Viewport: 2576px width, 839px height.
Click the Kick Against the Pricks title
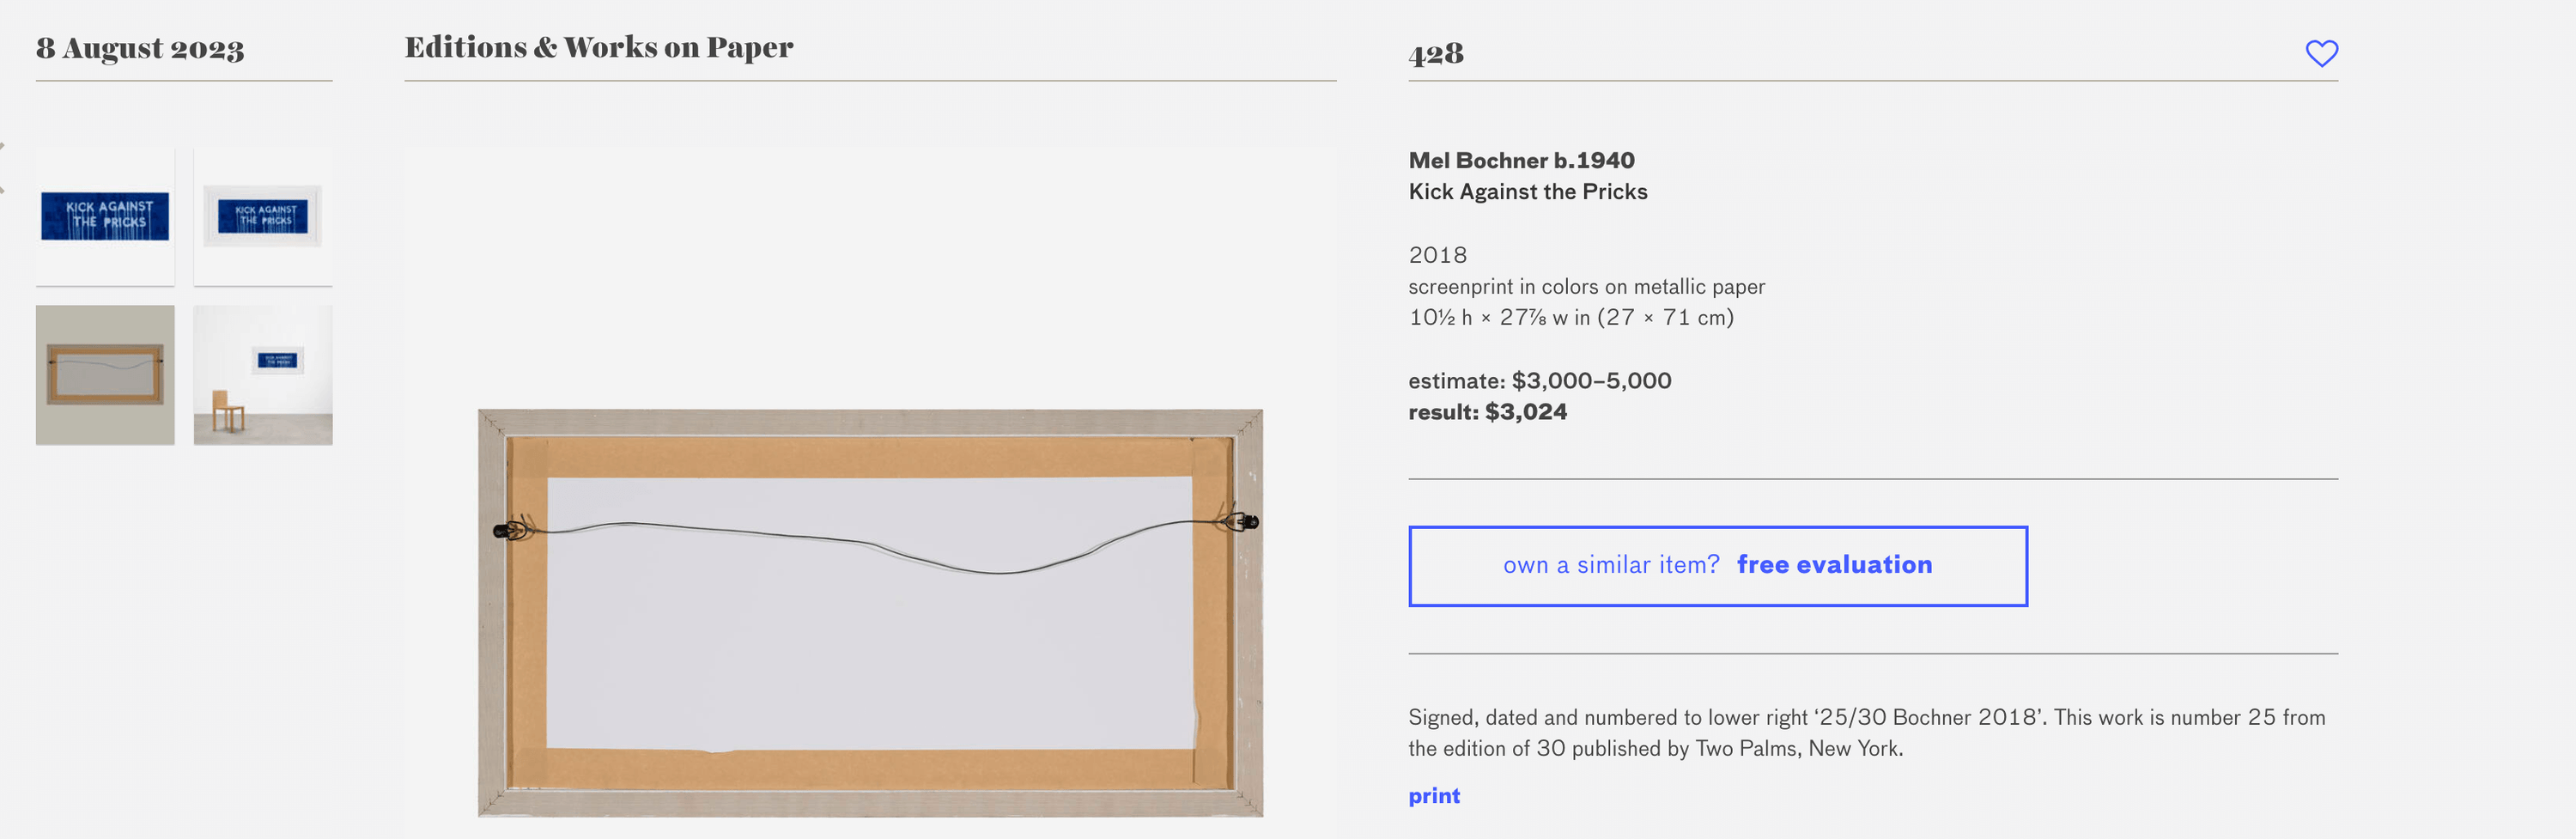(x=1527, y=191)
